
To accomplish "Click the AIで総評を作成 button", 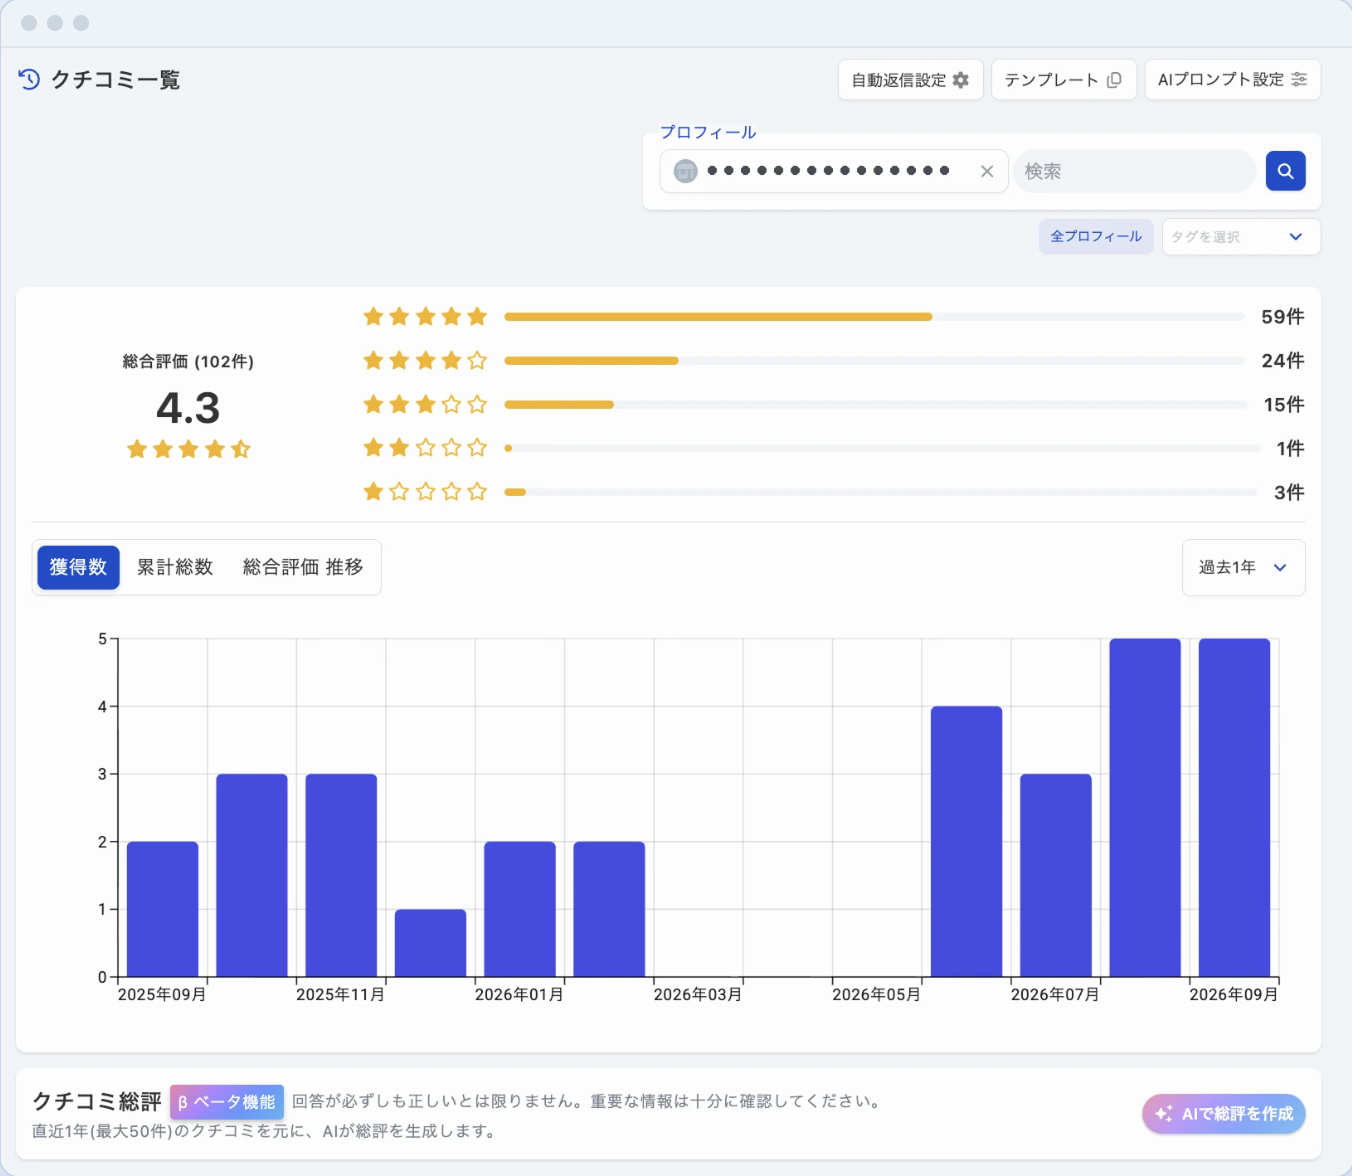I will (x=1223, y=1114).
